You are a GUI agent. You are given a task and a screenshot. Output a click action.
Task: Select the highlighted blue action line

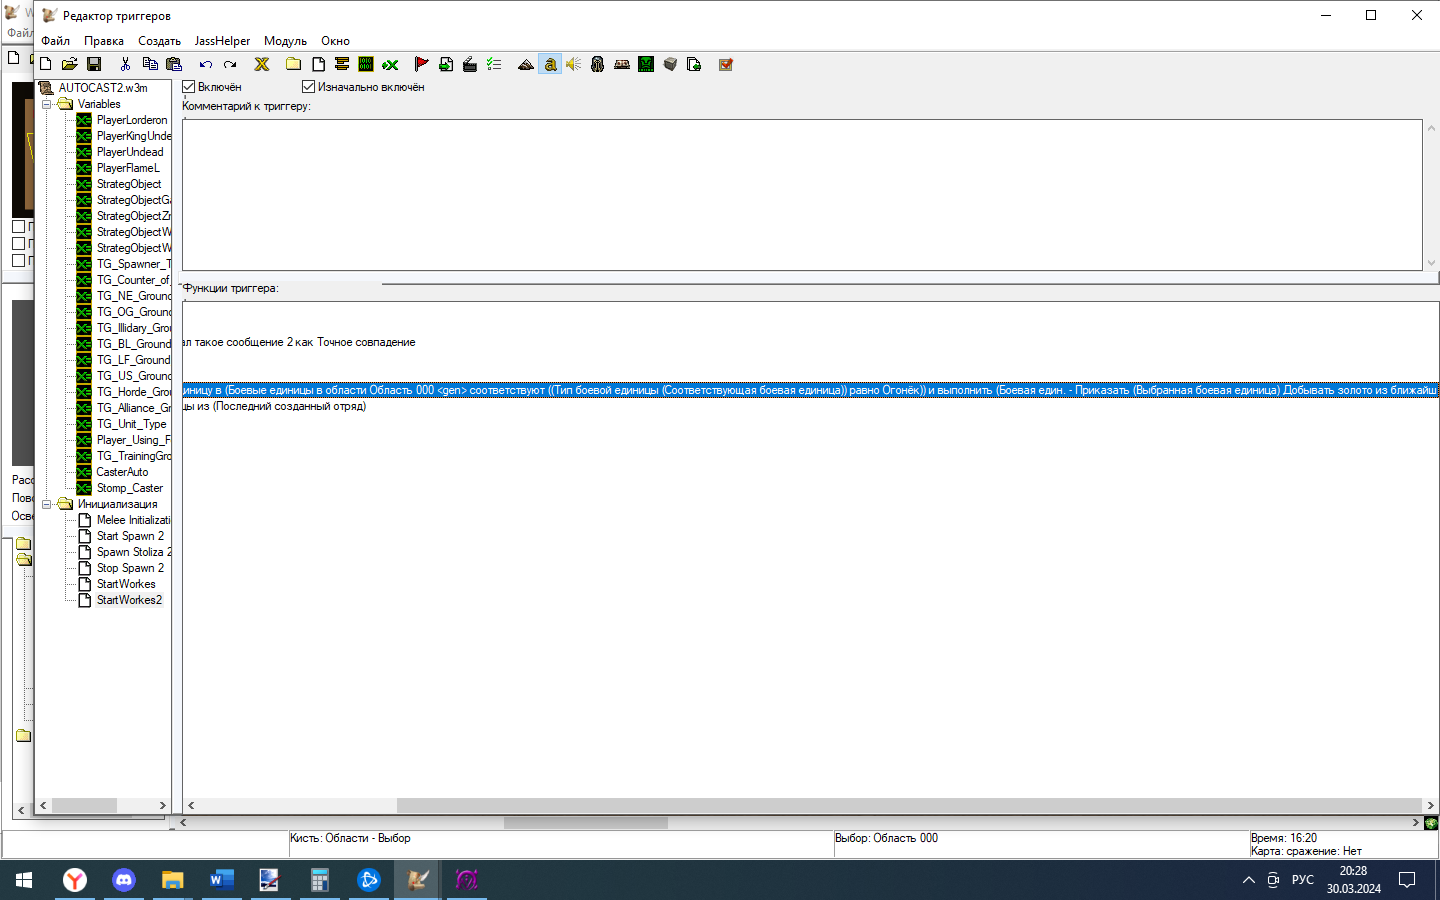[810, 390]
